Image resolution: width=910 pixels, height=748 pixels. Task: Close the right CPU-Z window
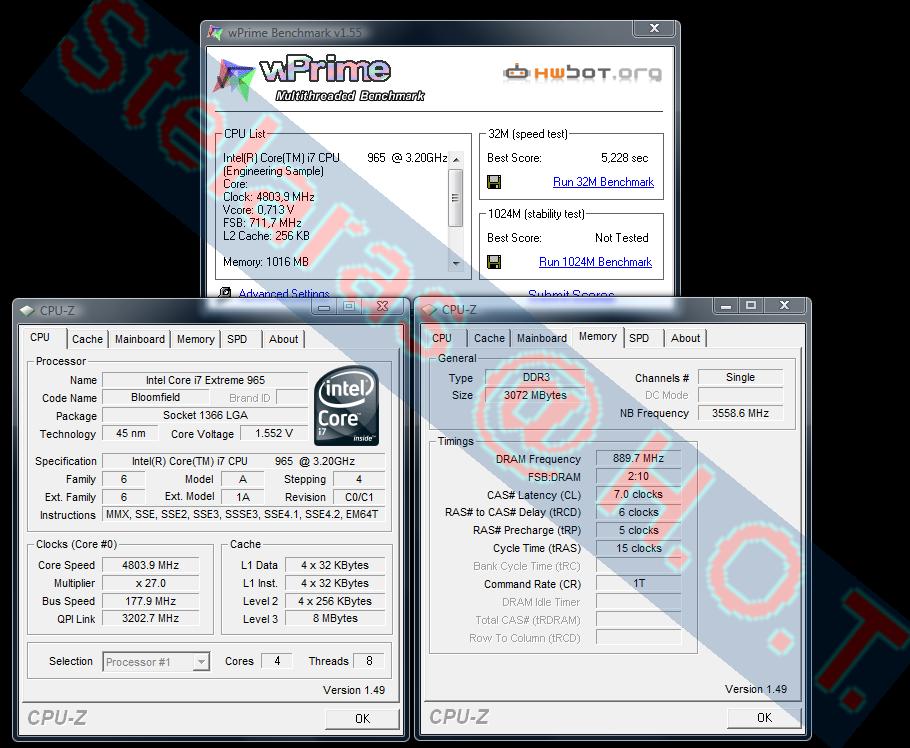784,305
